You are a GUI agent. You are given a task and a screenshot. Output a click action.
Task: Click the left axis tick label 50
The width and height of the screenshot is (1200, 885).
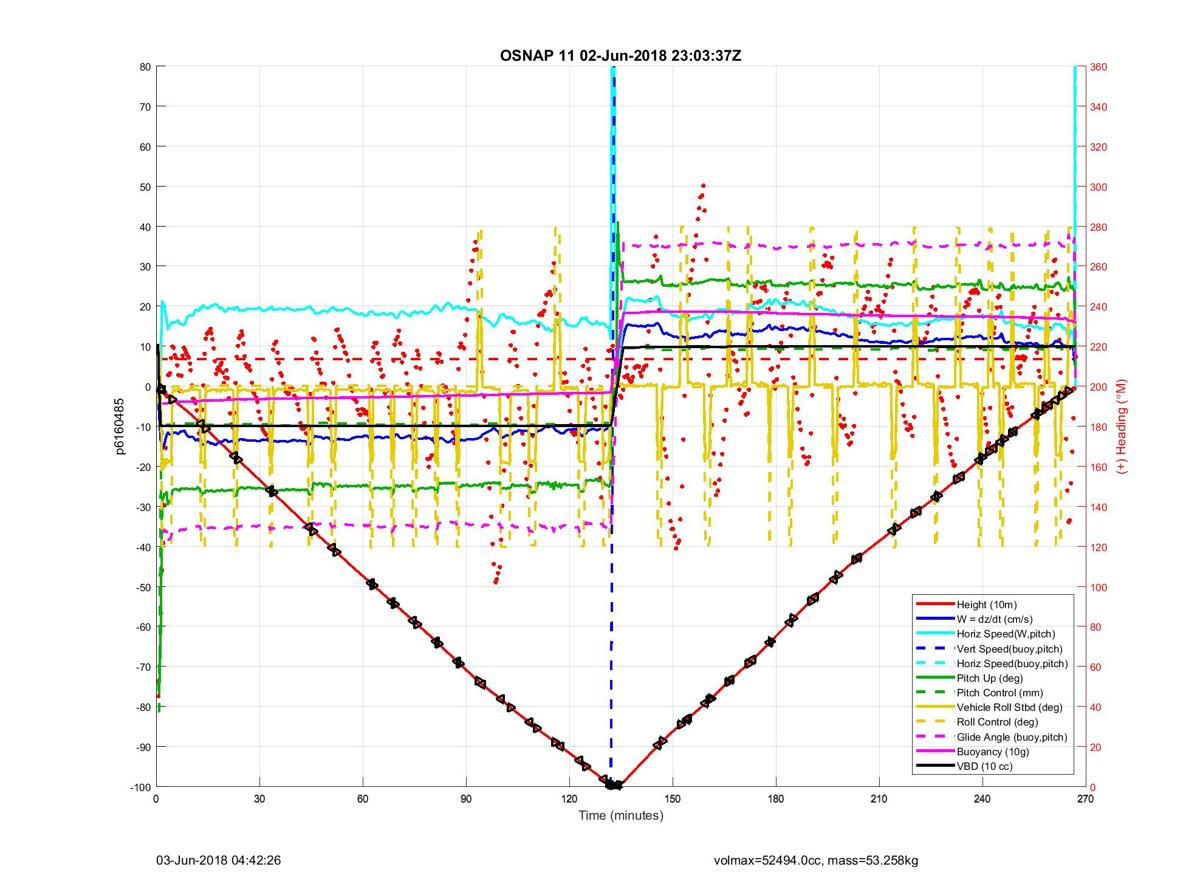click(144, 187)
